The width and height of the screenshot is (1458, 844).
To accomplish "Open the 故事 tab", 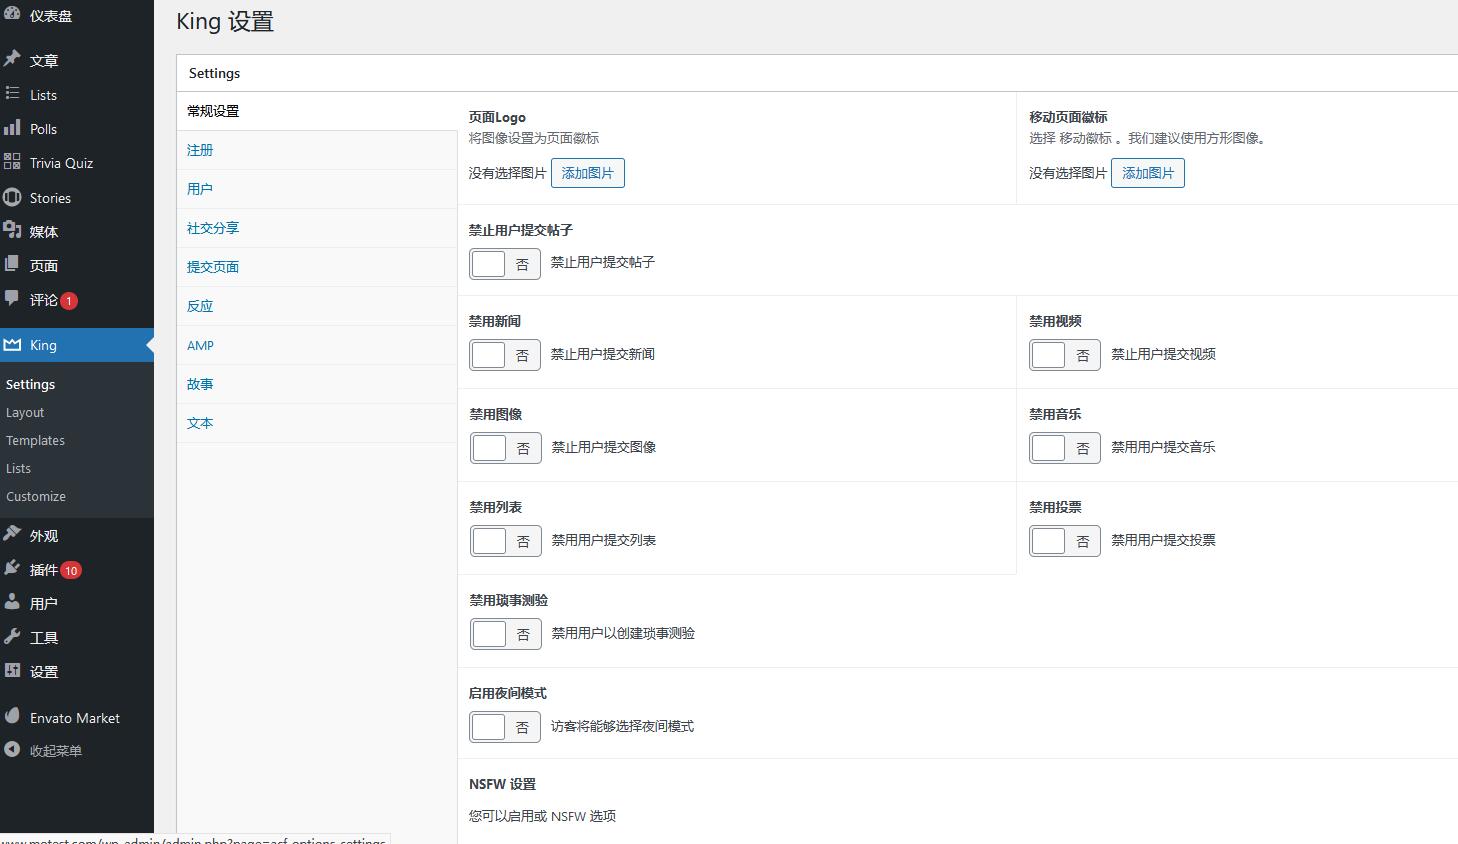I will click(317, 384).
